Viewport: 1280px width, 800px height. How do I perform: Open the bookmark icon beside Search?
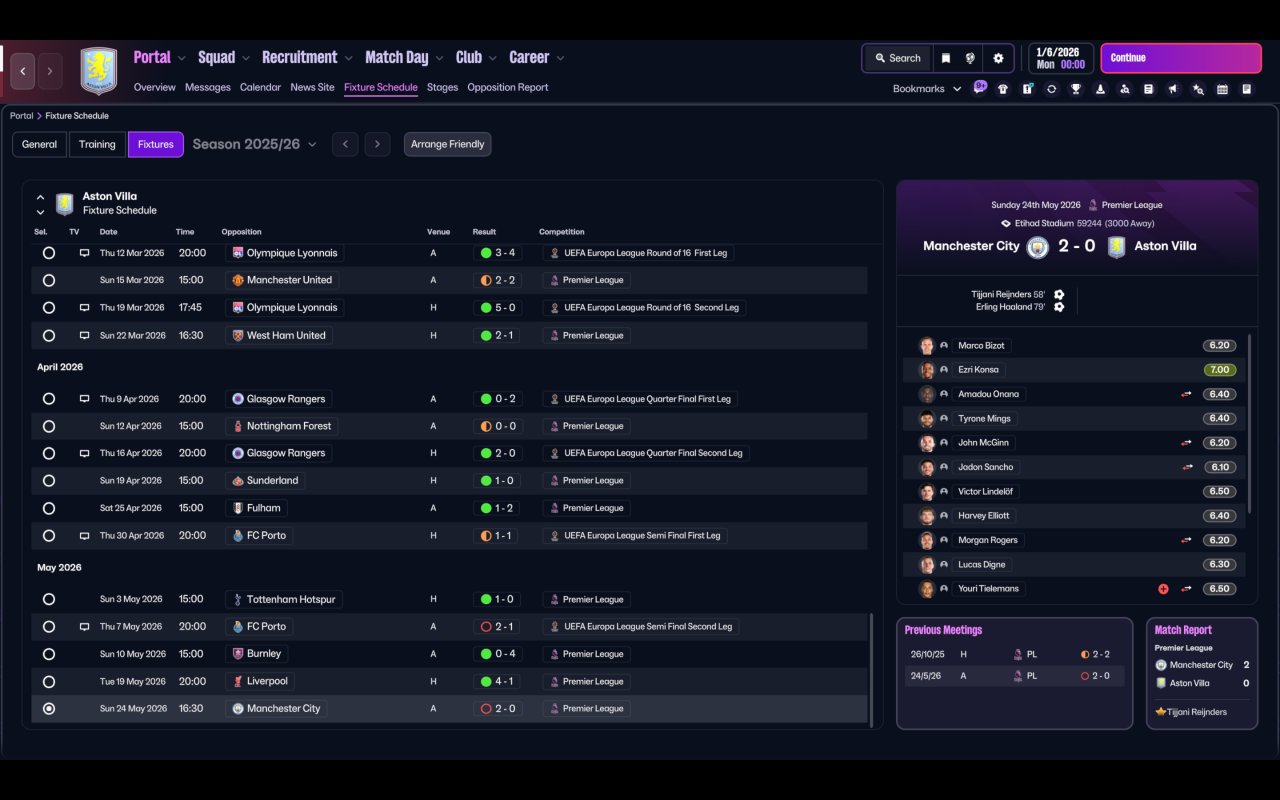tap(946, 58)
